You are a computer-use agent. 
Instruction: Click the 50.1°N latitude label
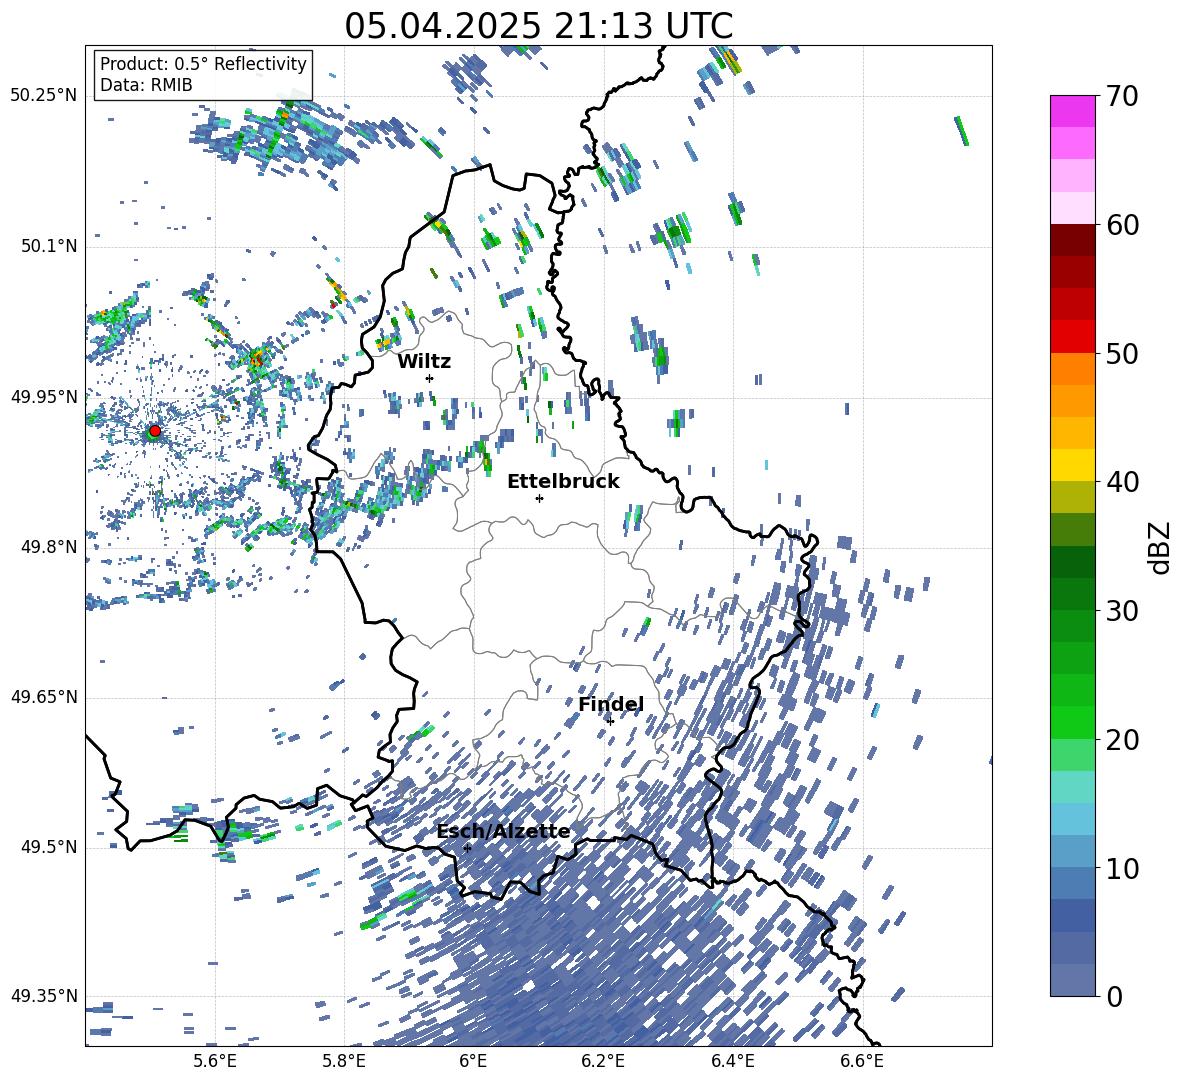pos(48,246)
